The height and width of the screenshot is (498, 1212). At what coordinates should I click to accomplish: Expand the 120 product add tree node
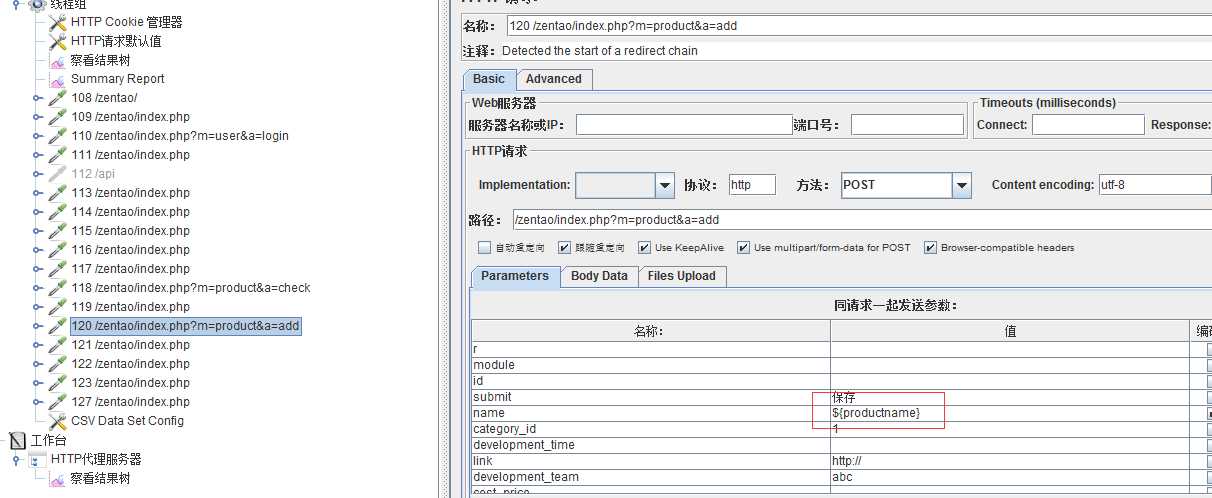37,326
